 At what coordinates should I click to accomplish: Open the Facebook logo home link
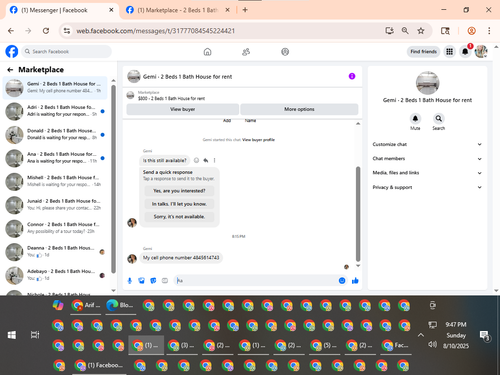pos(12,52)
